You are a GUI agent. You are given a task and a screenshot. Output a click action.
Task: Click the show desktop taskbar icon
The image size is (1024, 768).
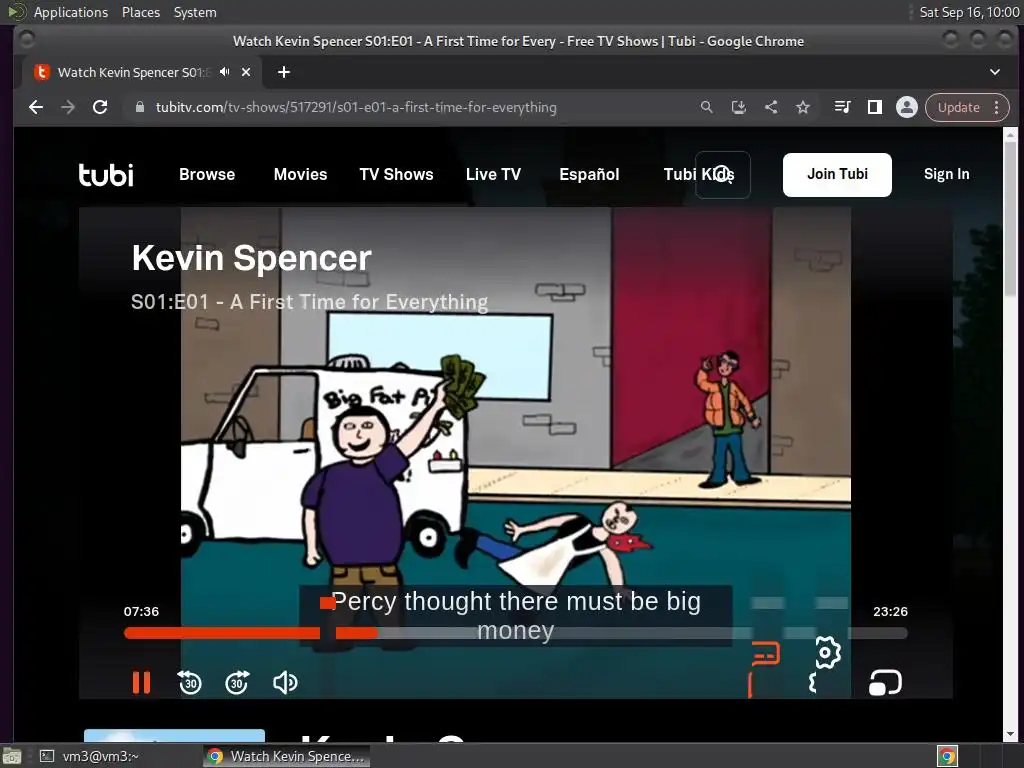tap(11, 756)
